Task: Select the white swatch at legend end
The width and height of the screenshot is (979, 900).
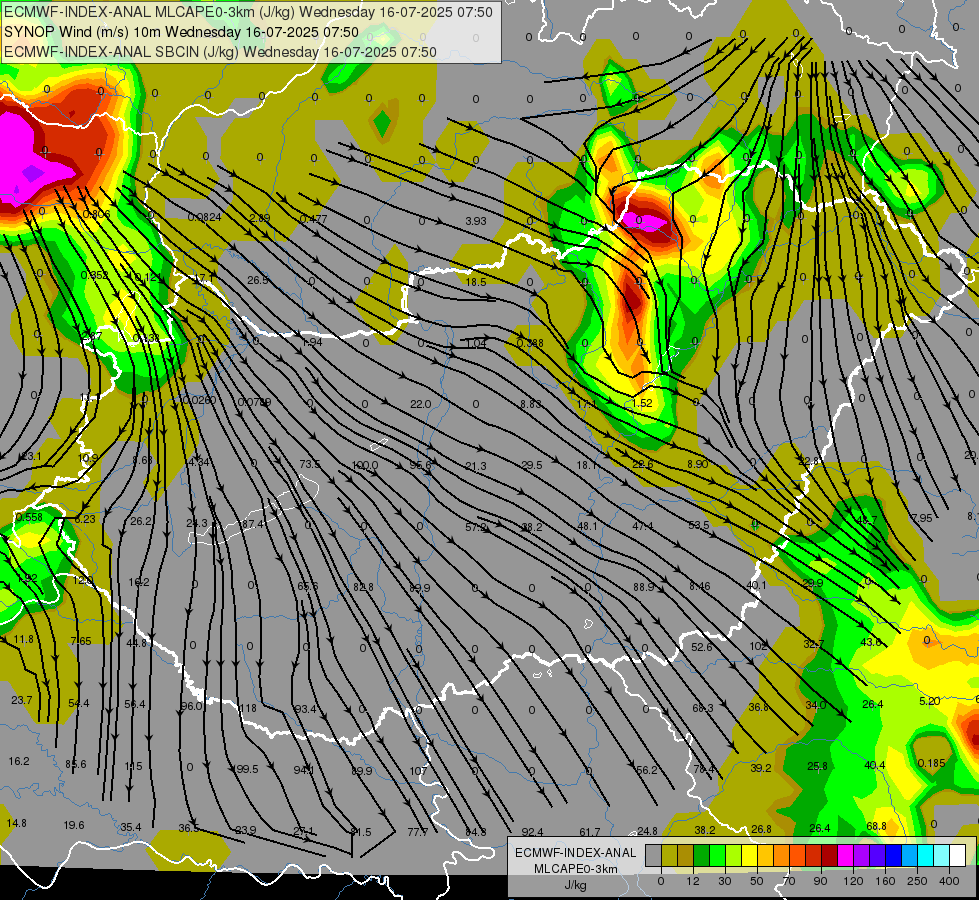Action: point(958,855)
